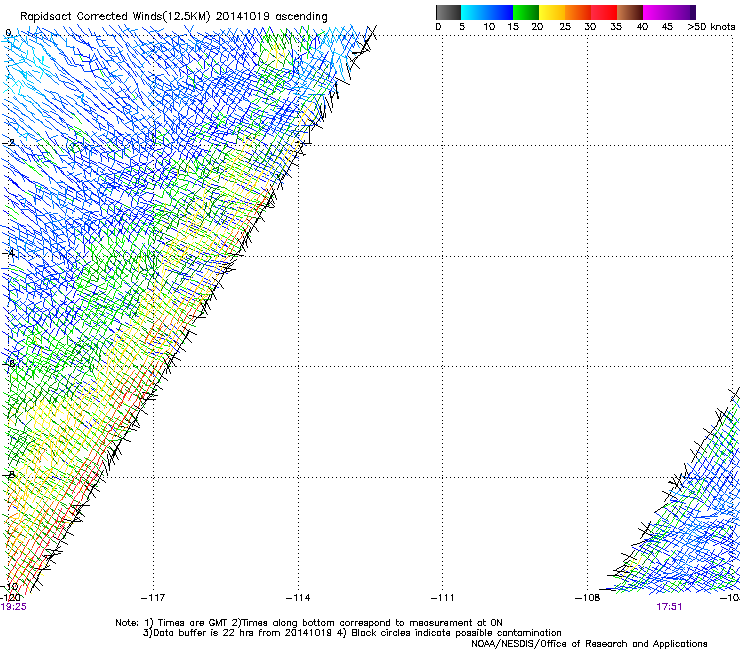Click the cyan 5-10 knots color swatch
The height and width of the screenshot is (650, 740).
[x=474, y=12]
